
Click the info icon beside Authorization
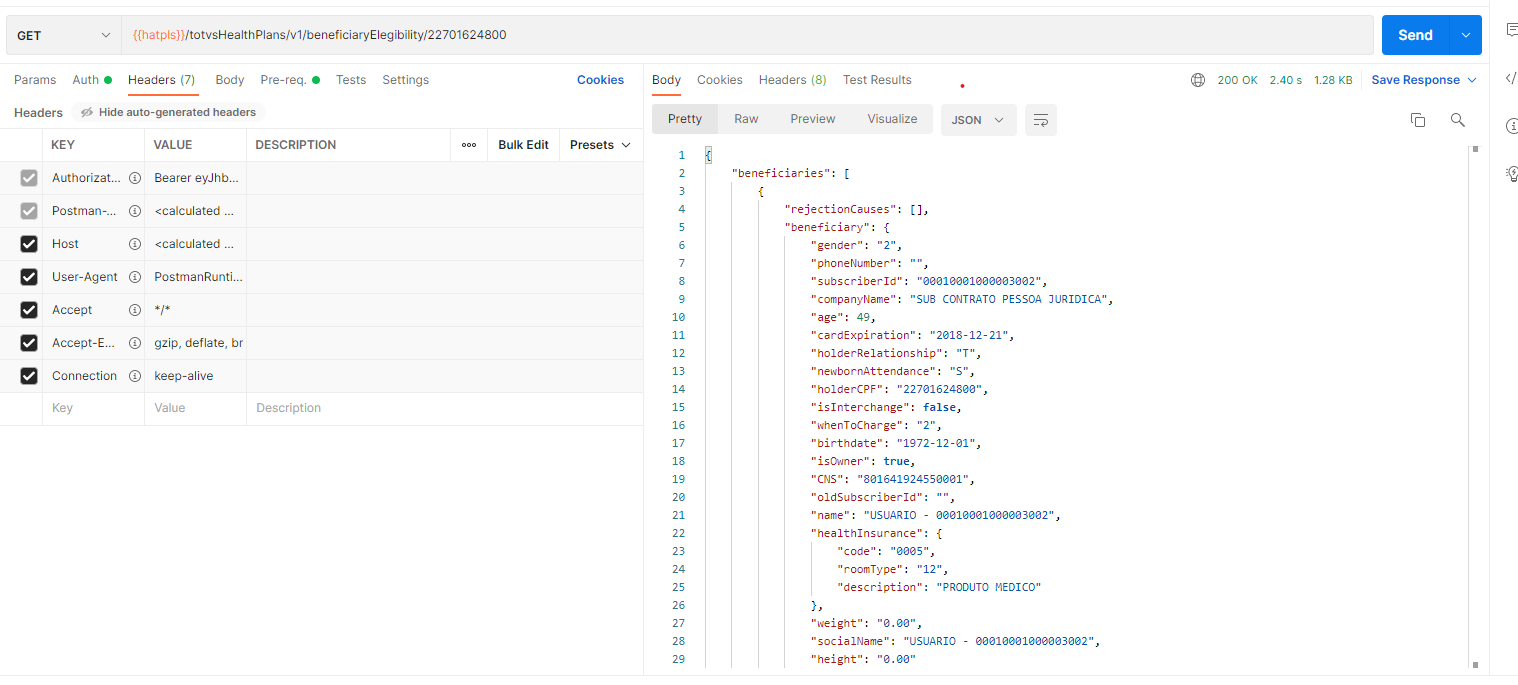(135, 178)
